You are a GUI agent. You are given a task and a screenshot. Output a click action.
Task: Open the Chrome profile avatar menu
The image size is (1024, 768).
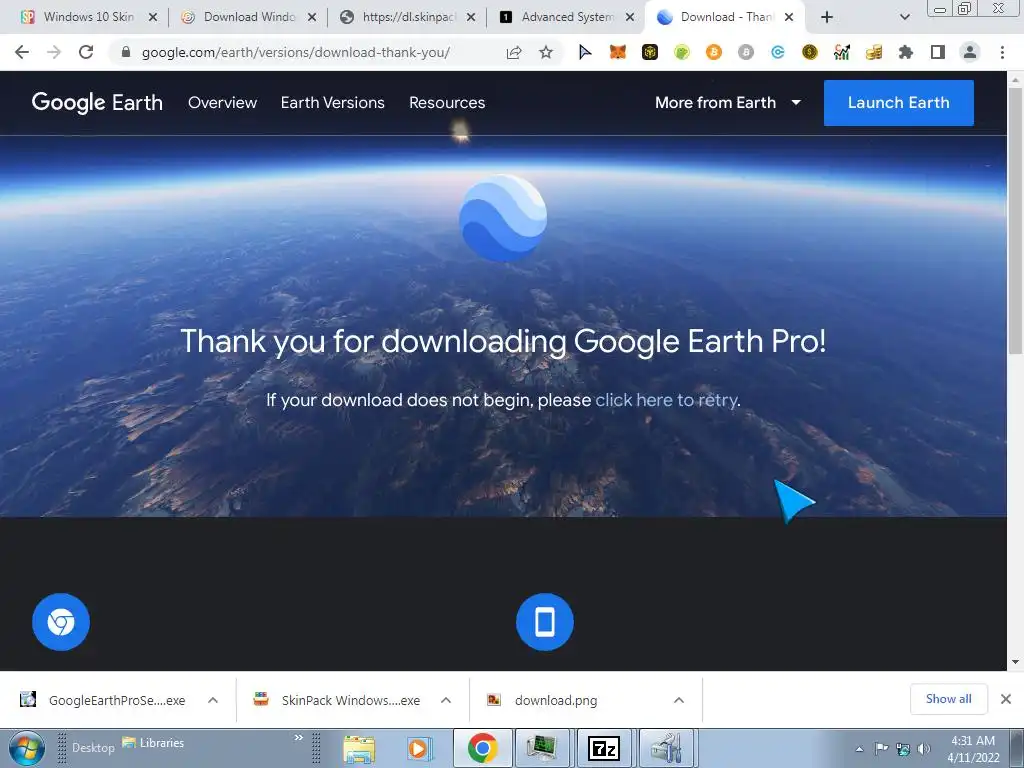(970, 52)
